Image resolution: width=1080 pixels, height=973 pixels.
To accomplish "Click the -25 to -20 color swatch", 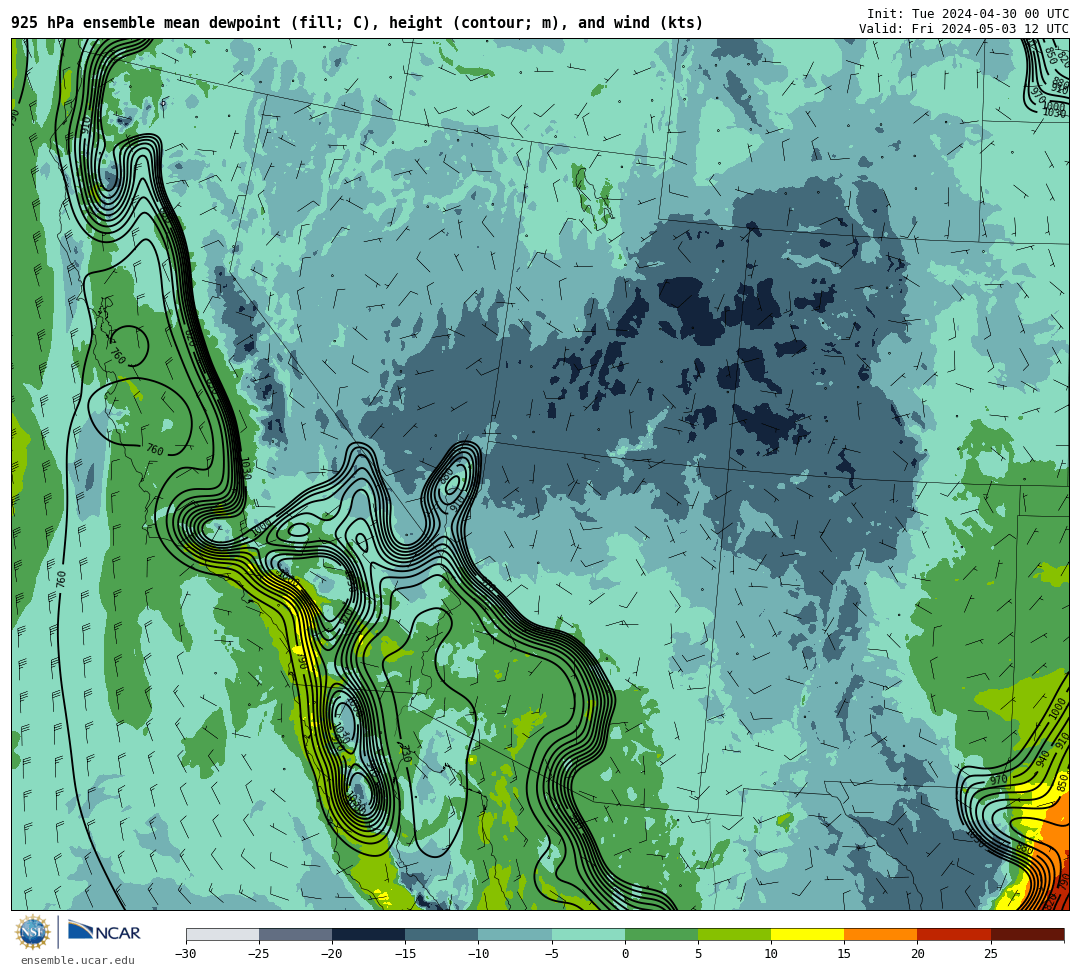I will click(295, 934).
